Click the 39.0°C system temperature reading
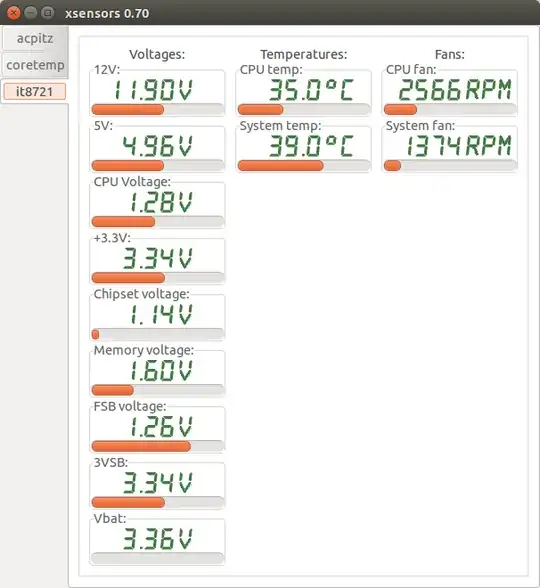Screen dimensions: 540x588 [x=311, y=146]
